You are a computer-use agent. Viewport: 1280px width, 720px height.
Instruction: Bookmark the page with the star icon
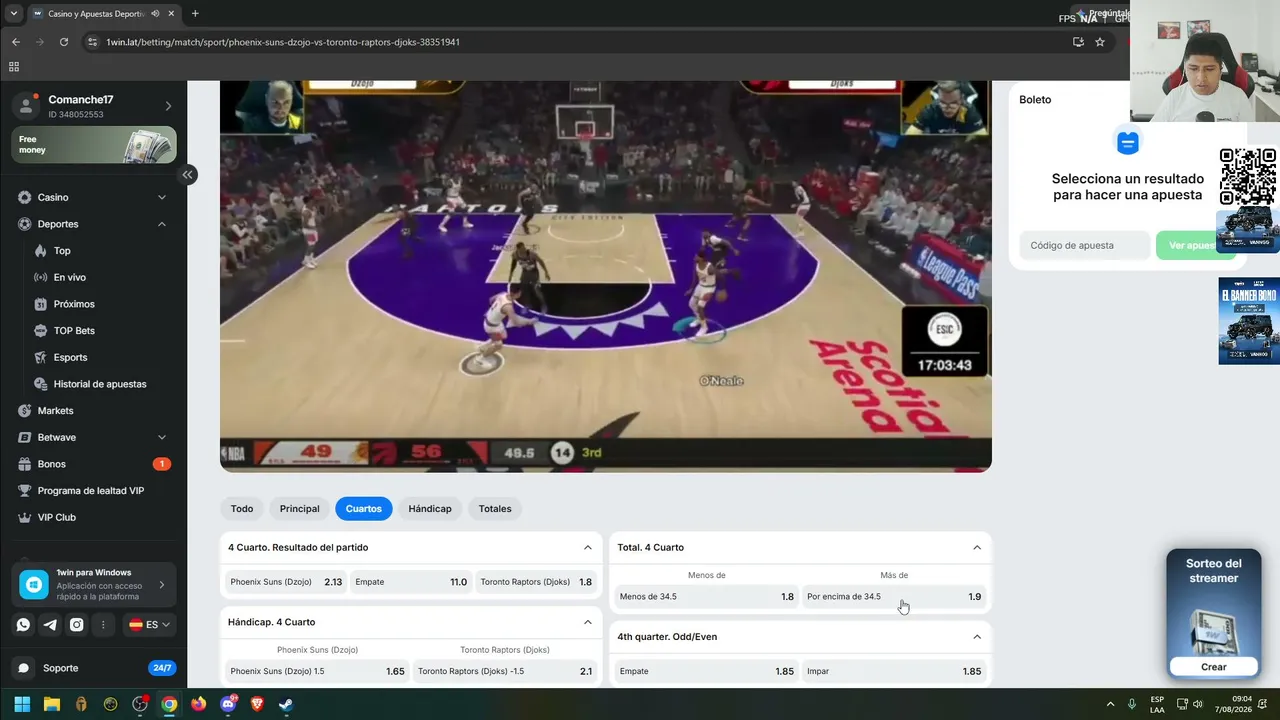pyautogui.click(x=1100, y=42)
